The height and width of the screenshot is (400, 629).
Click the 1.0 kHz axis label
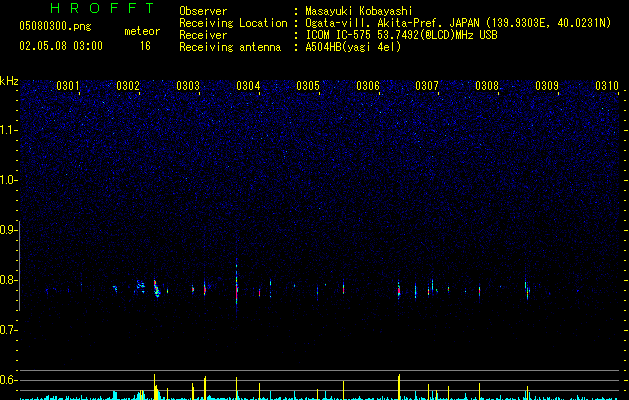point(9,180)
